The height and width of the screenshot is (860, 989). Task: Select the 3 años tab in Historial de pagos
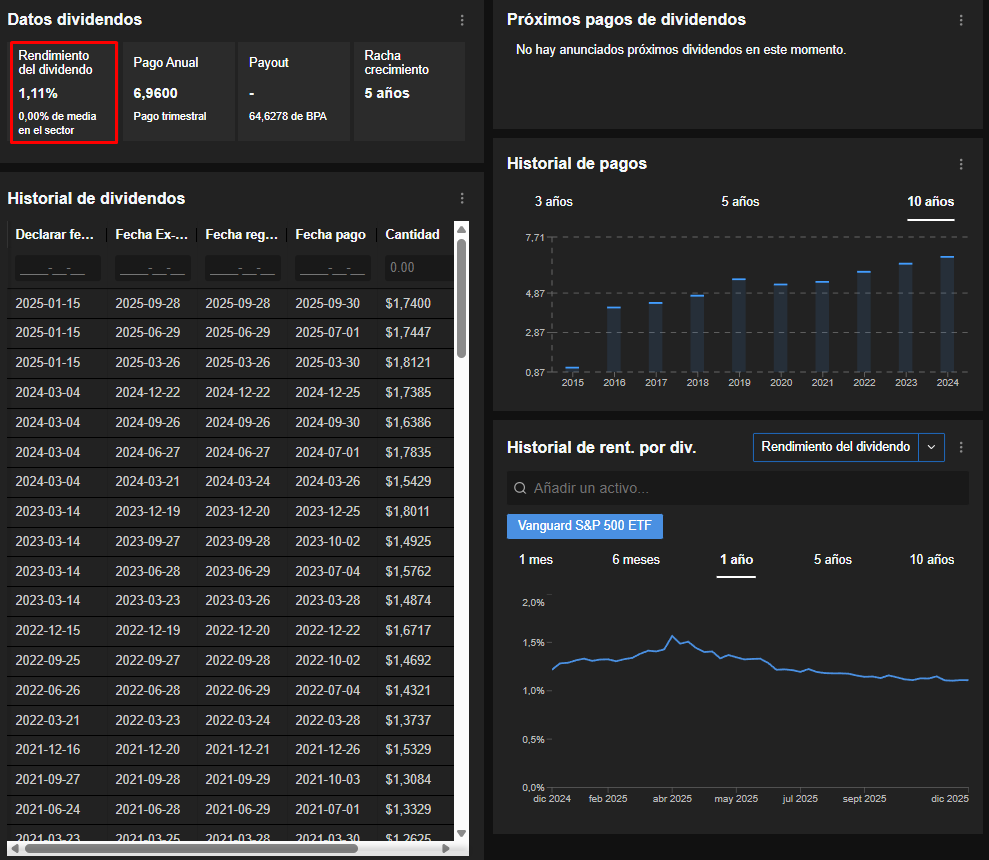pos(553,202)
